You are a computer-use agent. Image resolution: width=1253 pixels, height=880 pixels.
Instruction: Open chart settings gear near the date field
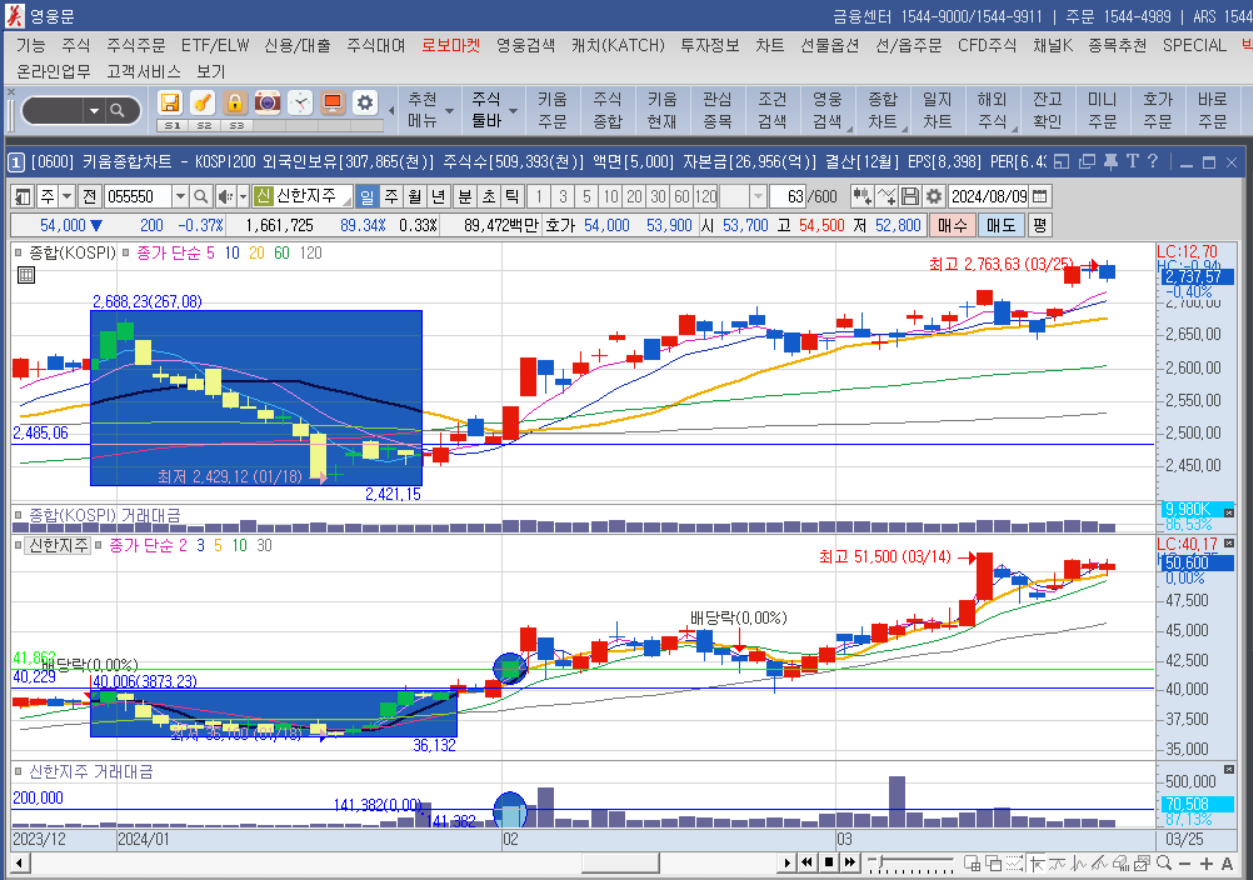(934, 196)
